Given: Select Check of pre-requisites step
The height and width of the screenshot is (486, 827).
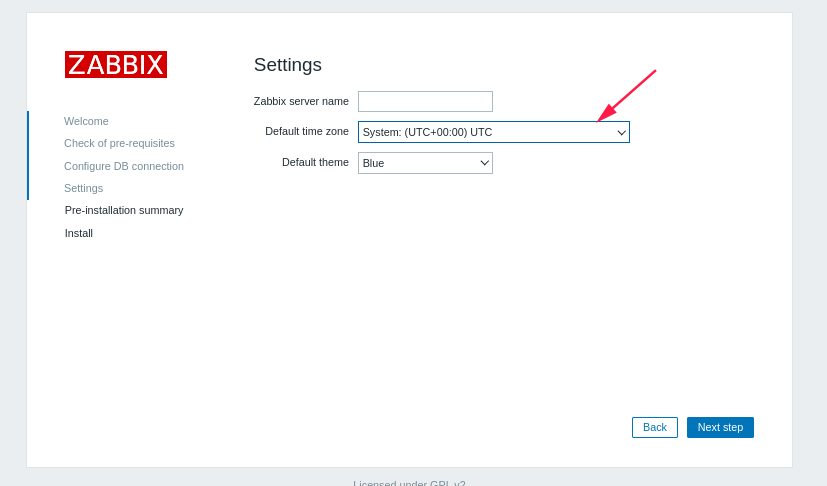Looking at the screenshot, I should (x=119, y=144).
